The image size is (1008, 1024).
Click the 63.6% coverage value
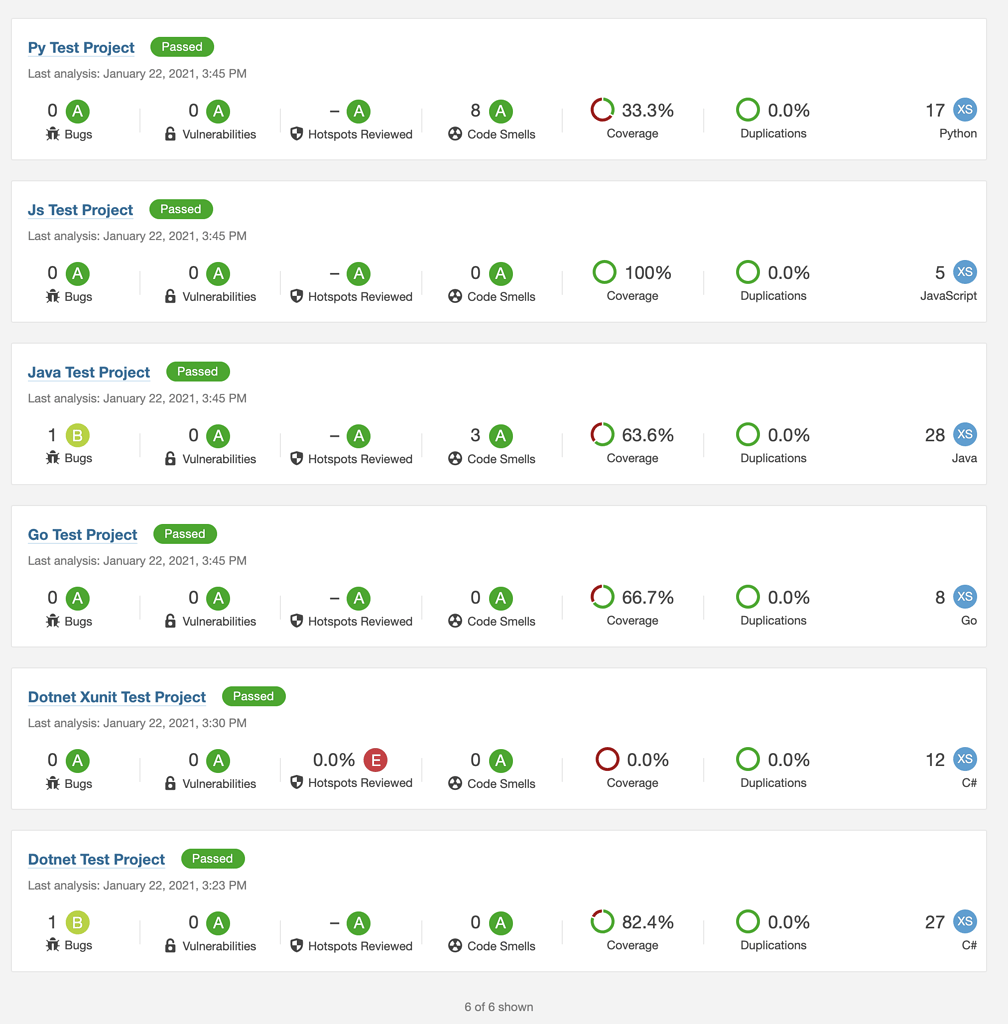[x=648, y=435]
